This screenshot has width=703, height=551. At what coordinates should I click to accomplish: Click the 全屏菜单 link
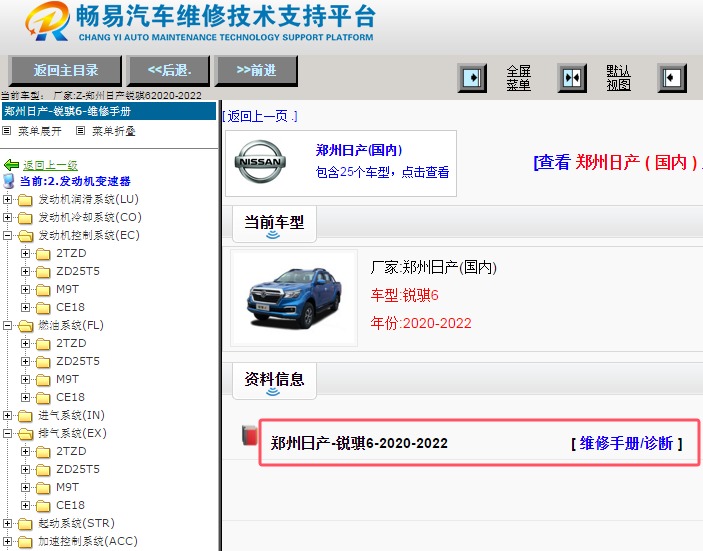point(519,78)
